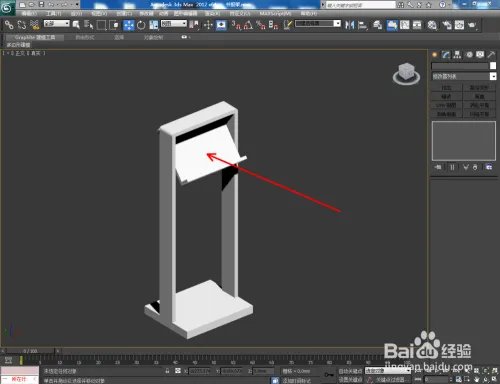The image size is (500, 384).
Task: Click the Use Pivot Point Center icon
Action: click(x=194, y=25)
